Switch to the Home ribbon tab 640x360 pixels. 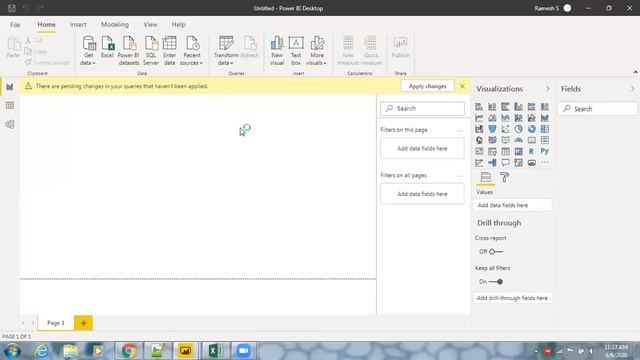47,24
